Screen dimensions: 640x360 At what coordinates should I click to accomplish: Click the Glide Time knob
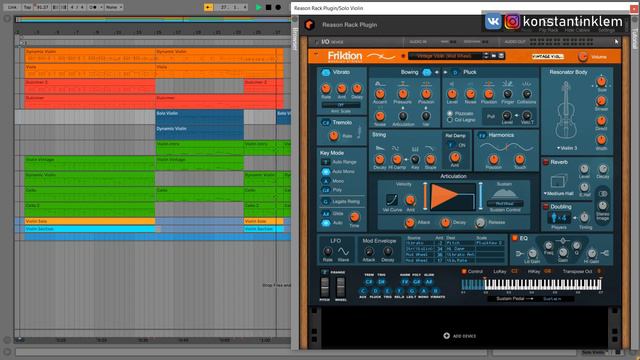click(x=354, y=217)
